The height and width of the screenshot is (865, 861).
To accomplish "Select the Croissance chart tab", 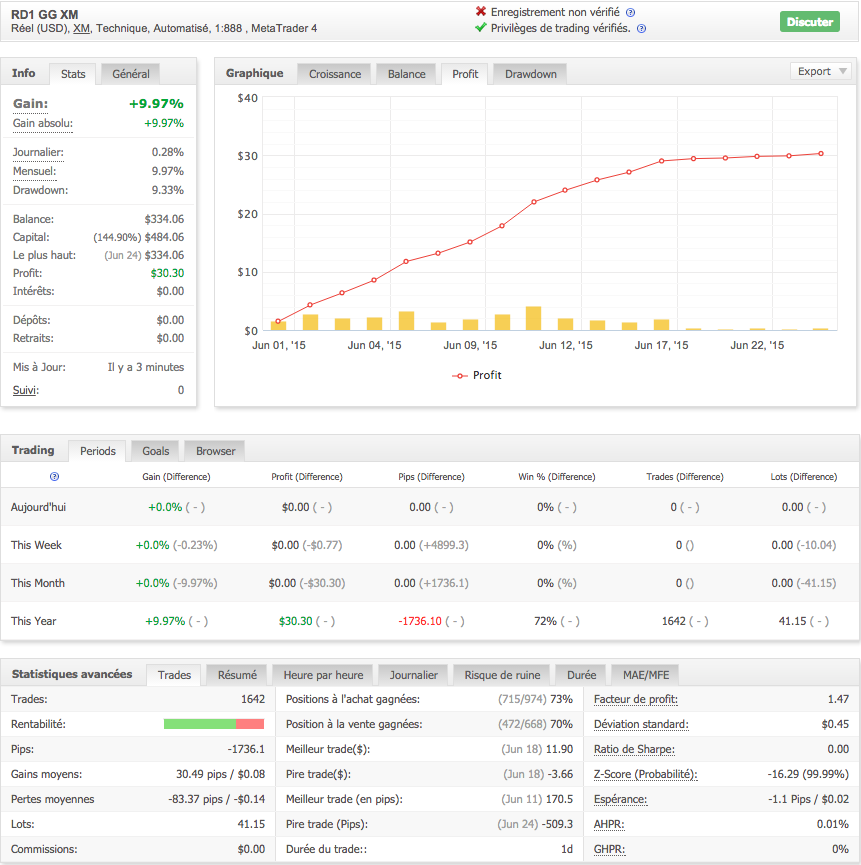I will [x=335, y=74].
